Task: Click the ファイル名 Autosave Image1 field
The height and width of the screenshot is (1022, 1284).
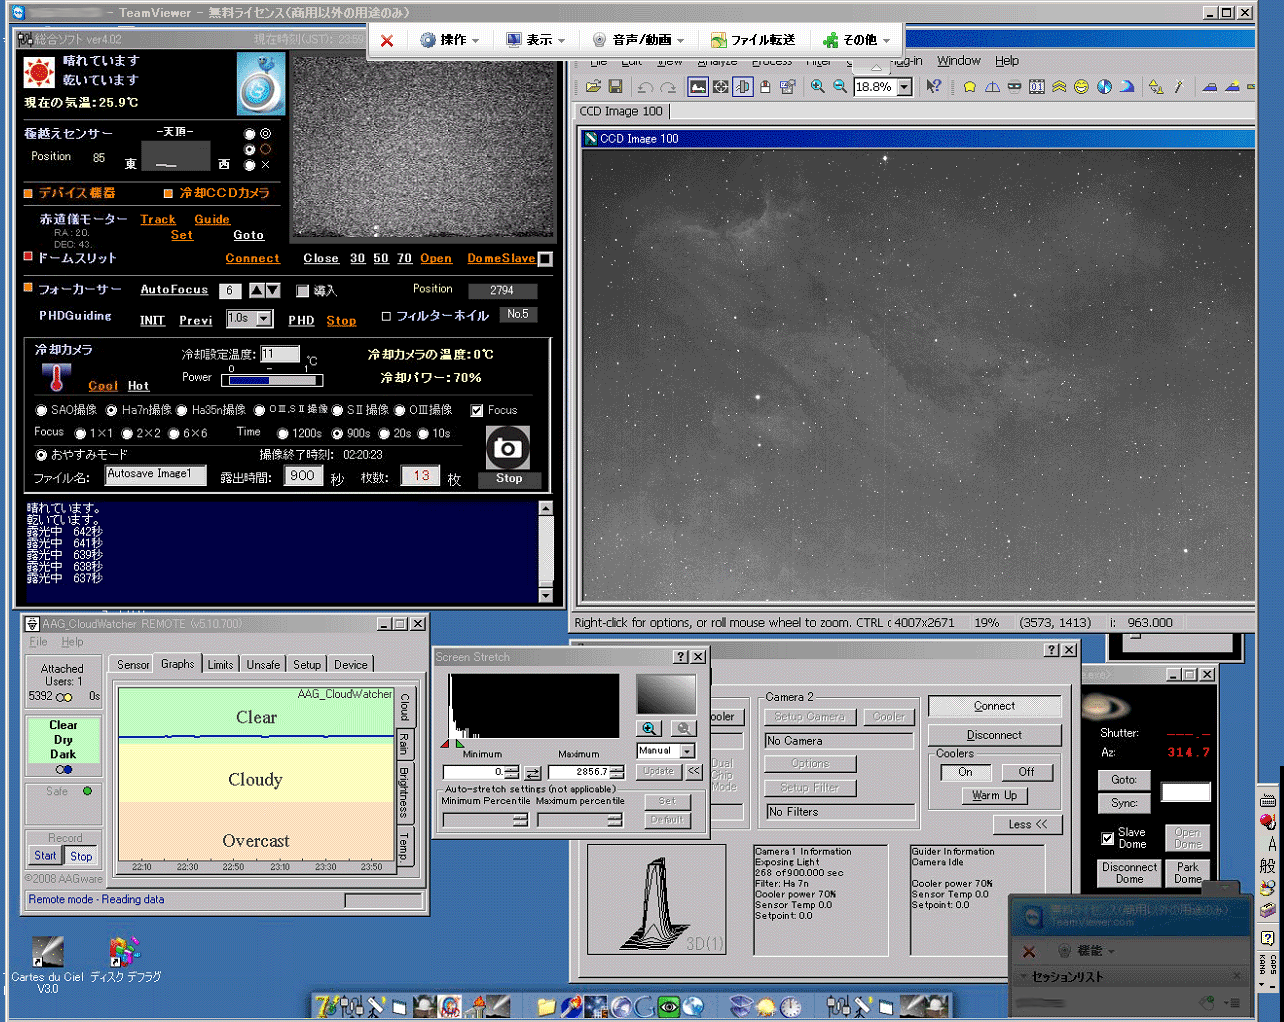Action: tap(156, 475)
